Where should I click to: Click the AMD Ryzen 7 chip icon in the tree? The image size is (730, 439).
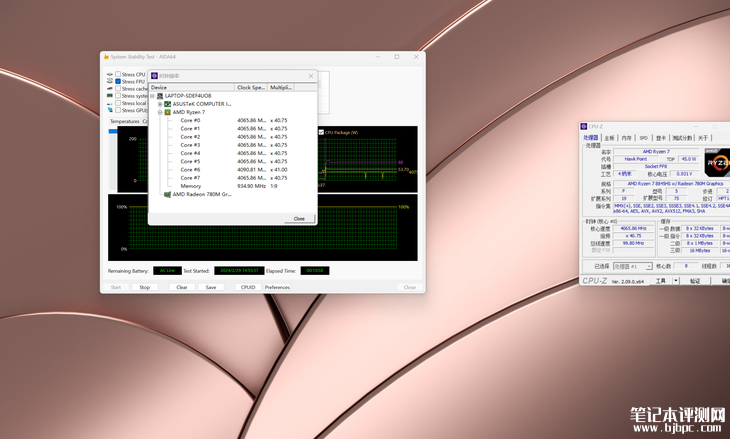168,112
